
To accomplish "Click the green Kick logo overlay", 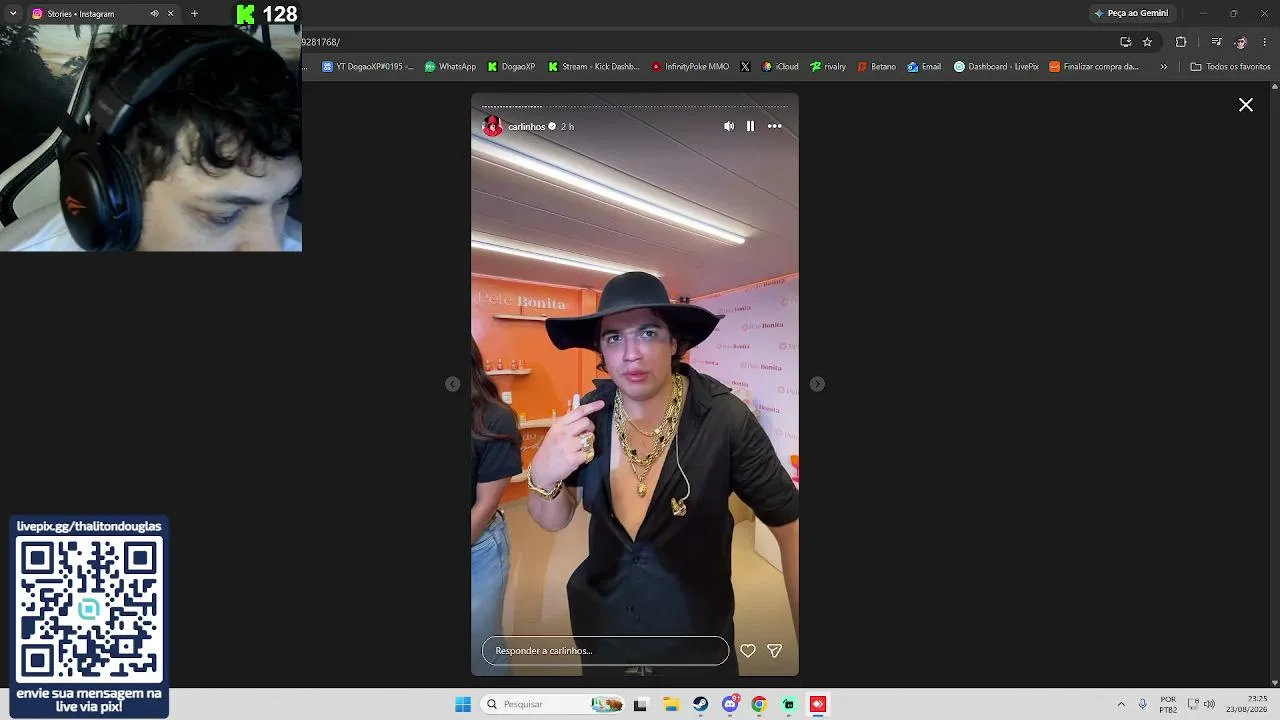I will click(x=245, y=14).
